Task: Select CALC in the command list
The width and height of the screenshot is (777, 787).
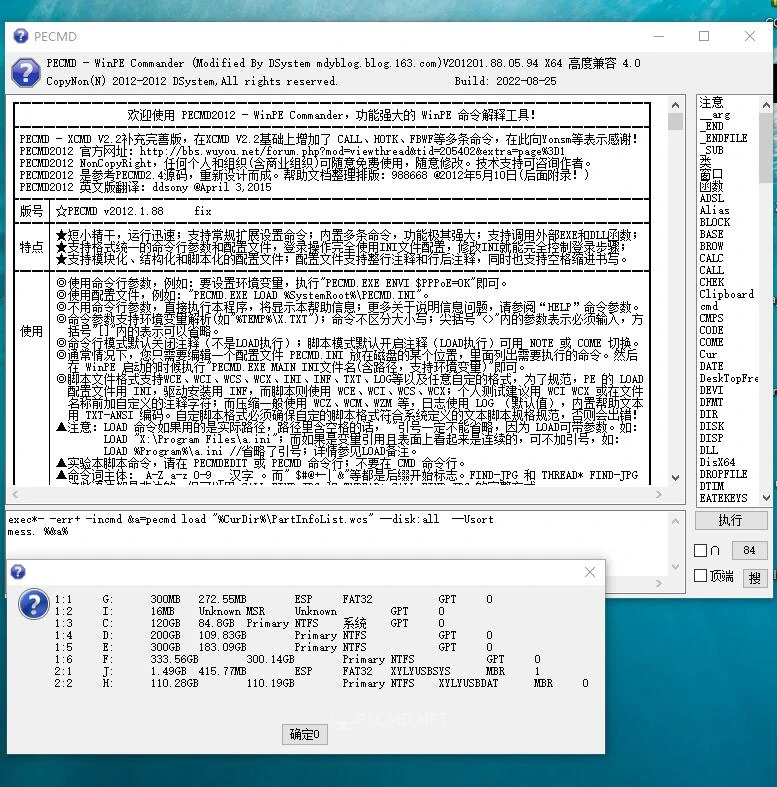Action: tap(712, 258)
